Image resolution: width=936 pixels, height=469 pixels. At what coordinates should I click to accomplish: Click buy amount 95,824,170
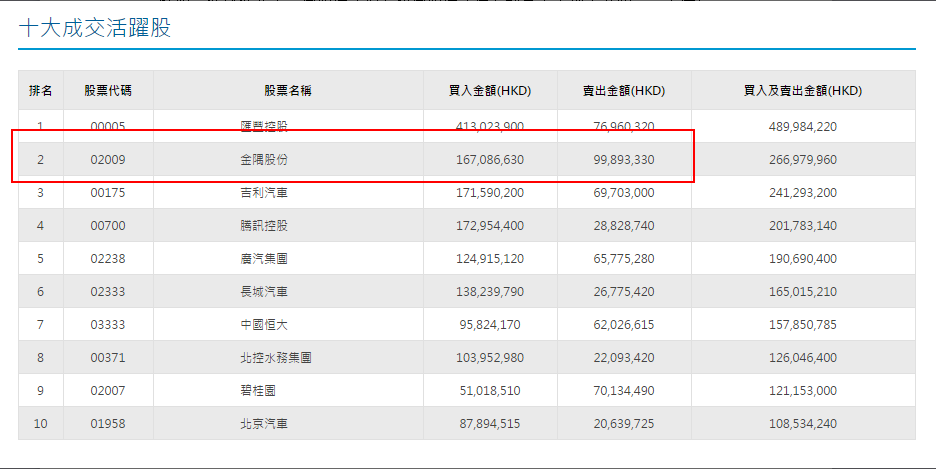(490, 325)
